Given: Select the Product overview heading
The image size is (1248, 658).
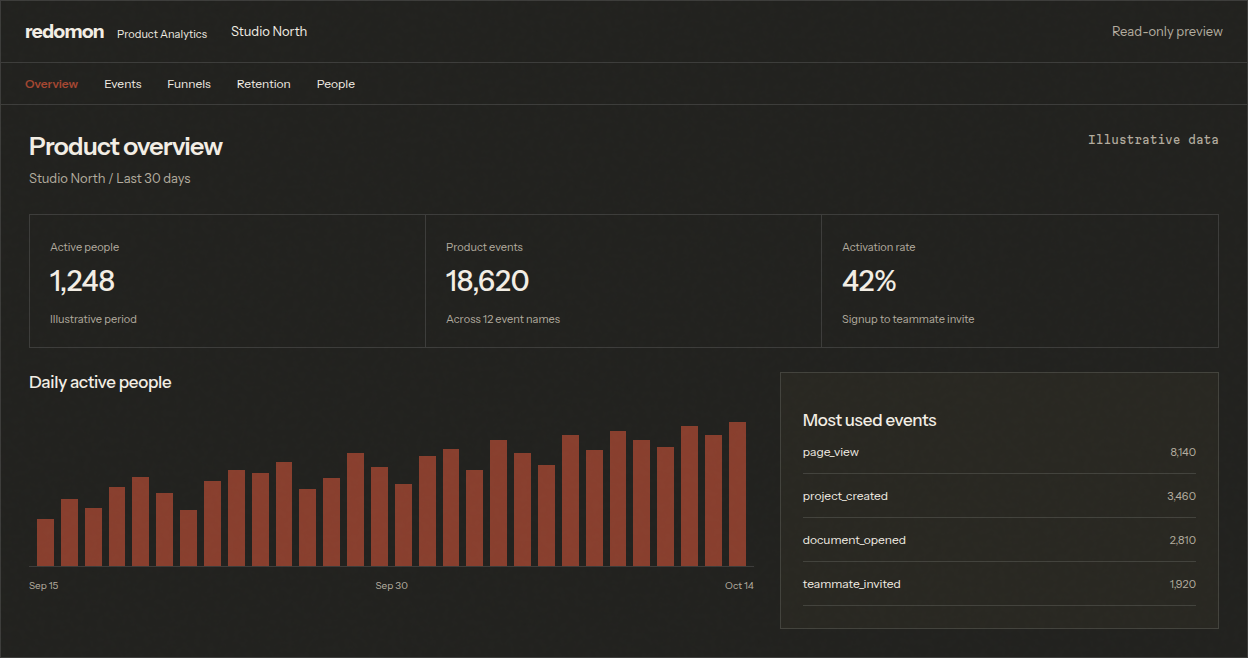Looking at the screenshot, I should point(126,147).
